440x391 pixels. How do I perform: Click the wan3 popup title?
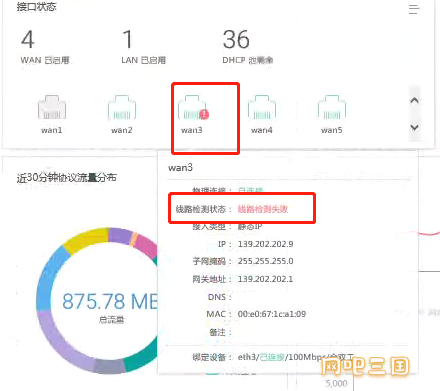180,167
